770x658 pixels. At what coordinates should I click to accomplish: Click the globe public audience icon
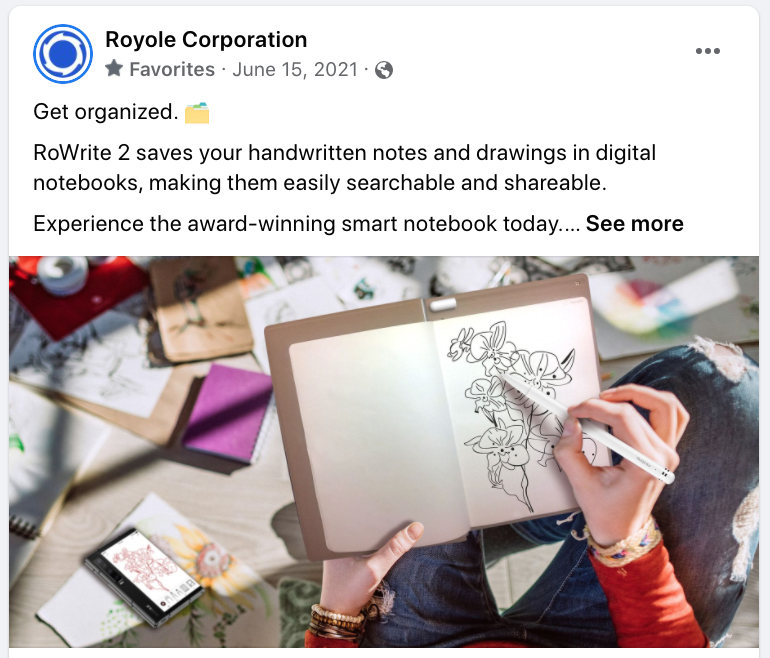(x=384, y=70)
